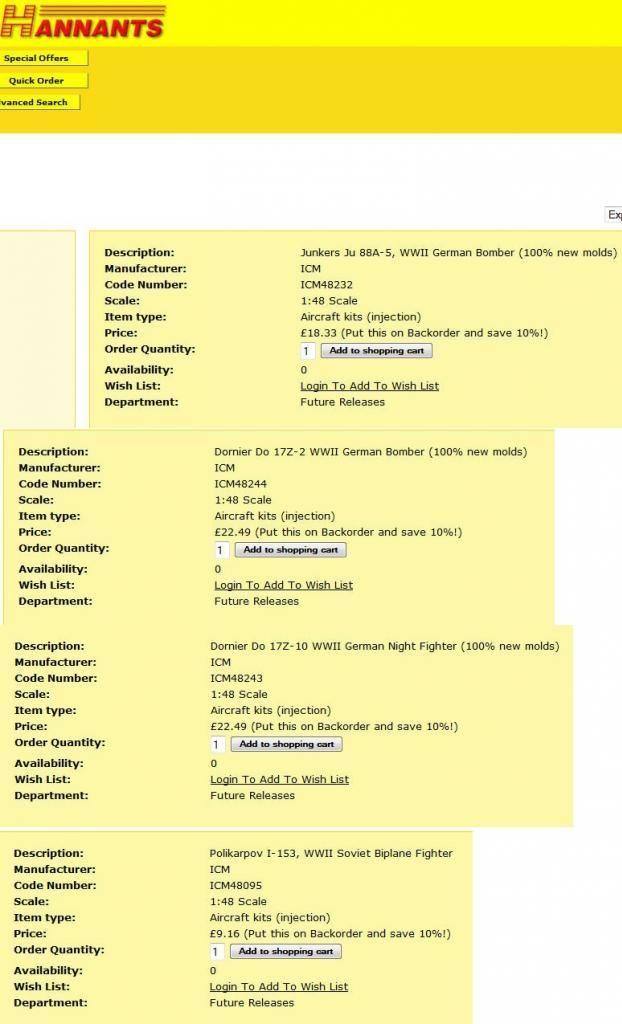Add Junkers Ju 88A-5 to shopping cart

pos(376,351)
